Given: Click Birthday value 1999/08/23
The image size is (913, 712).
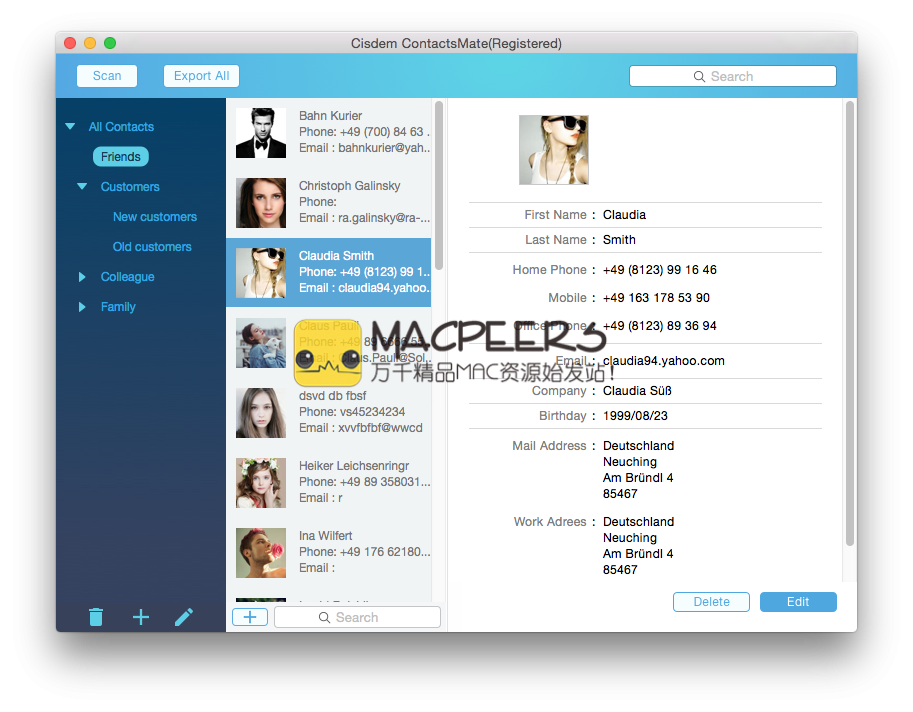Looking at the screenshot, I should click(x=635, y=416).
